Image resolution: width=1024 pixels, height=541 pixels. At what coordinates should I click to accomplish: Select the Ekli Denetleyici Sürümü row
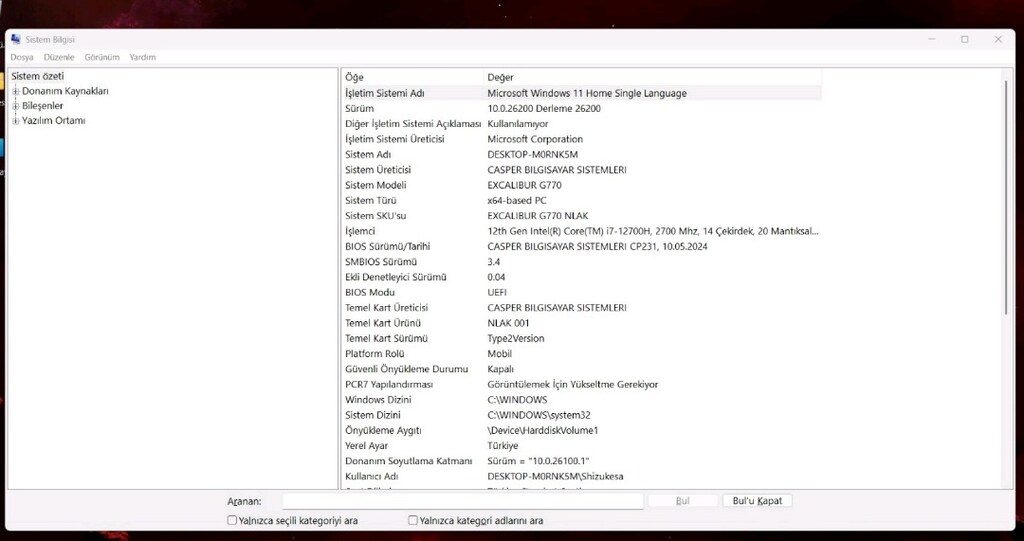[581, 277]
